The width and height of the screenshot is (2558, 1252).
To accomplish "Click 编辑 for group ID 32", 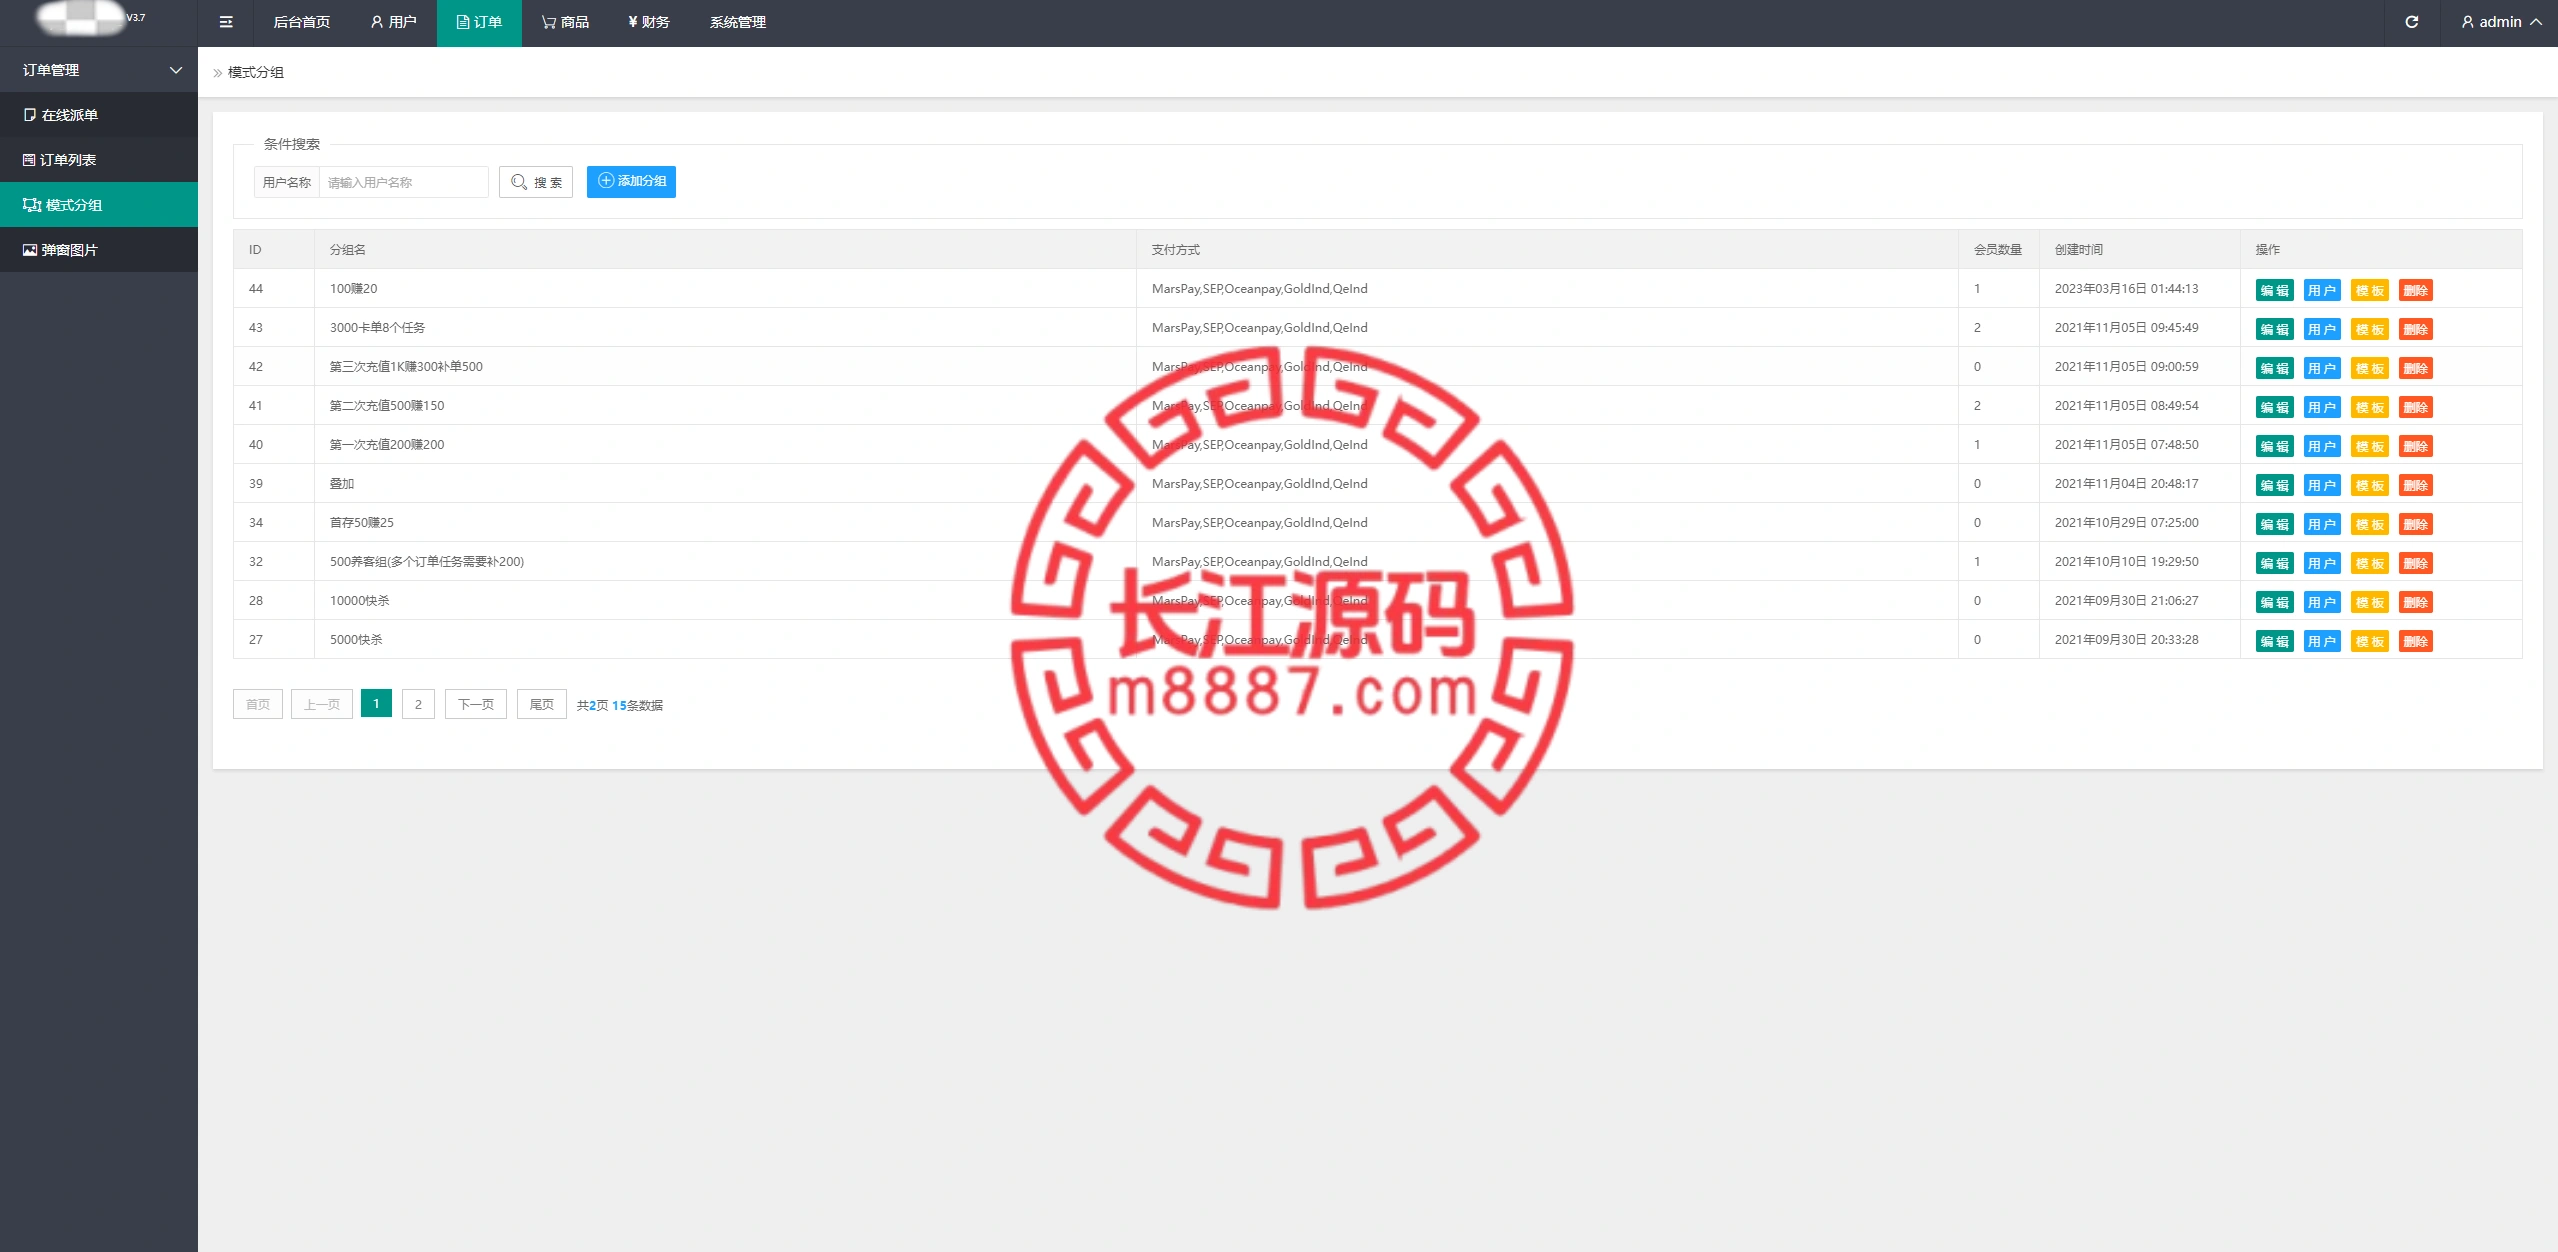I will (x=2274, y=563).
